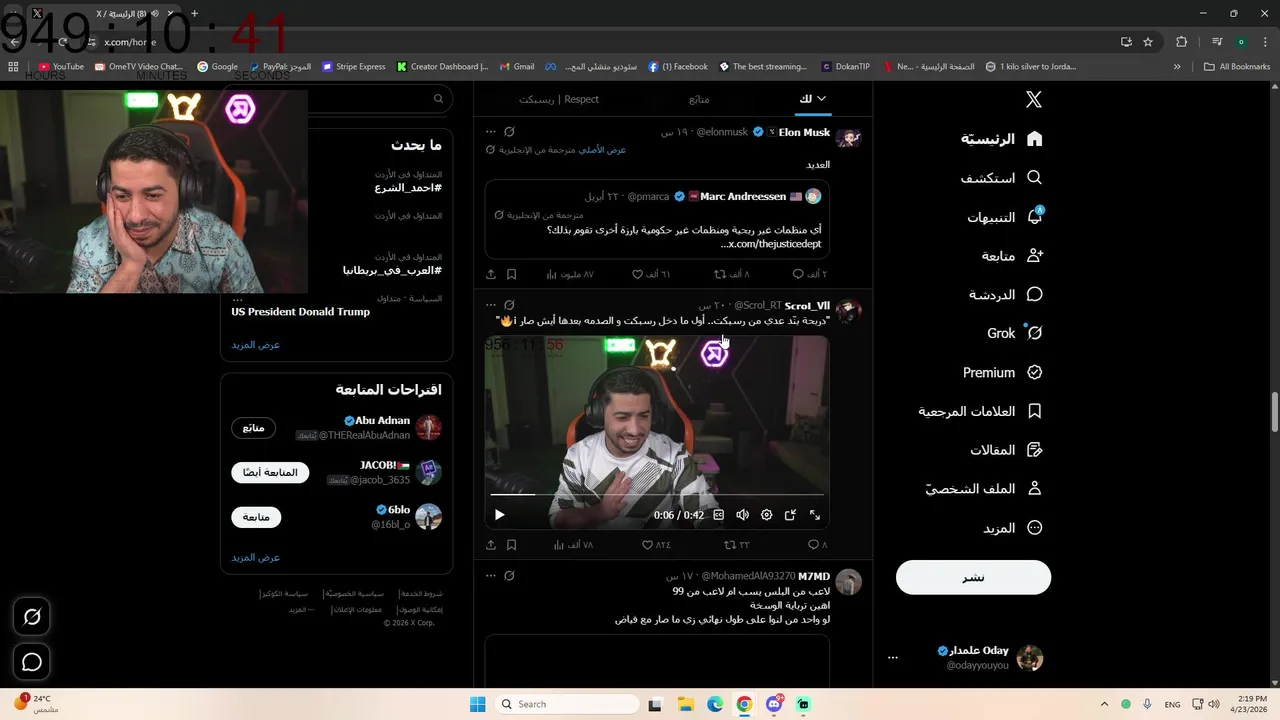Click the نشر post button
1280x720 pixels.
973,577
